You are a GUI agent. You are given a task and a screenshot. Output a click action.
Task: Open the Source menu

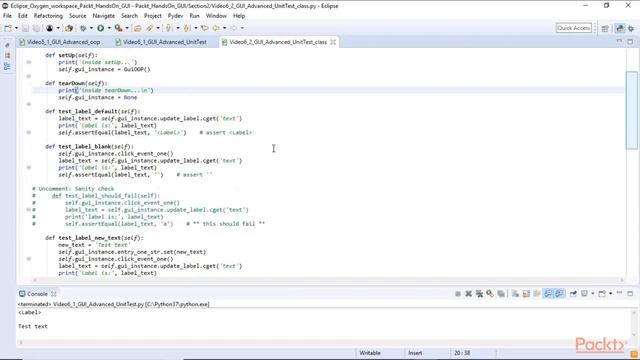click(x=78, y=16)
